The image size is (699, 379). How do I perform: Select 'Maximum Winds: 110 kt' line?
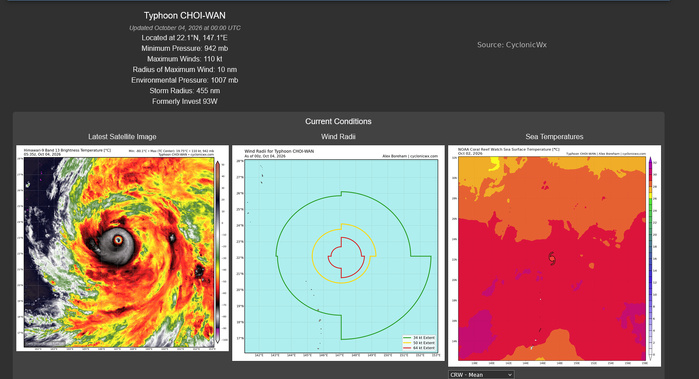(x=185, y=59)
